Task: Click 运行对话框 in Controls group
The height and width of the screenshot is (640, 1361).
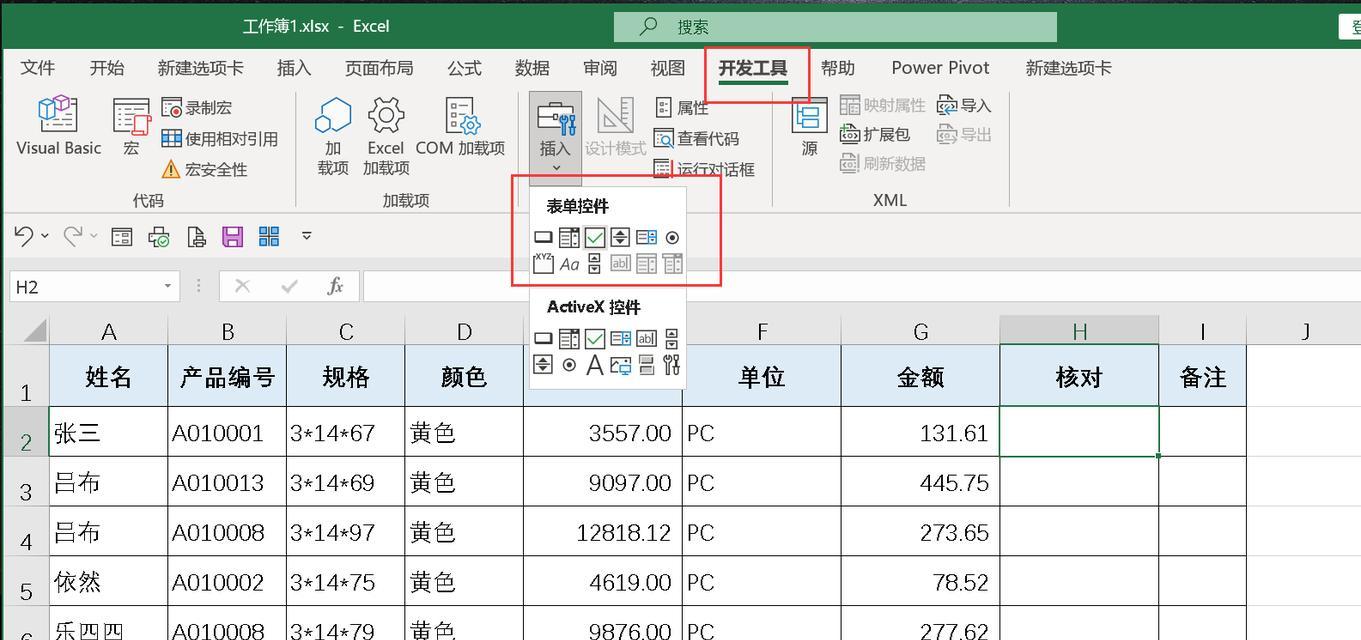Action: pos(704,169)
